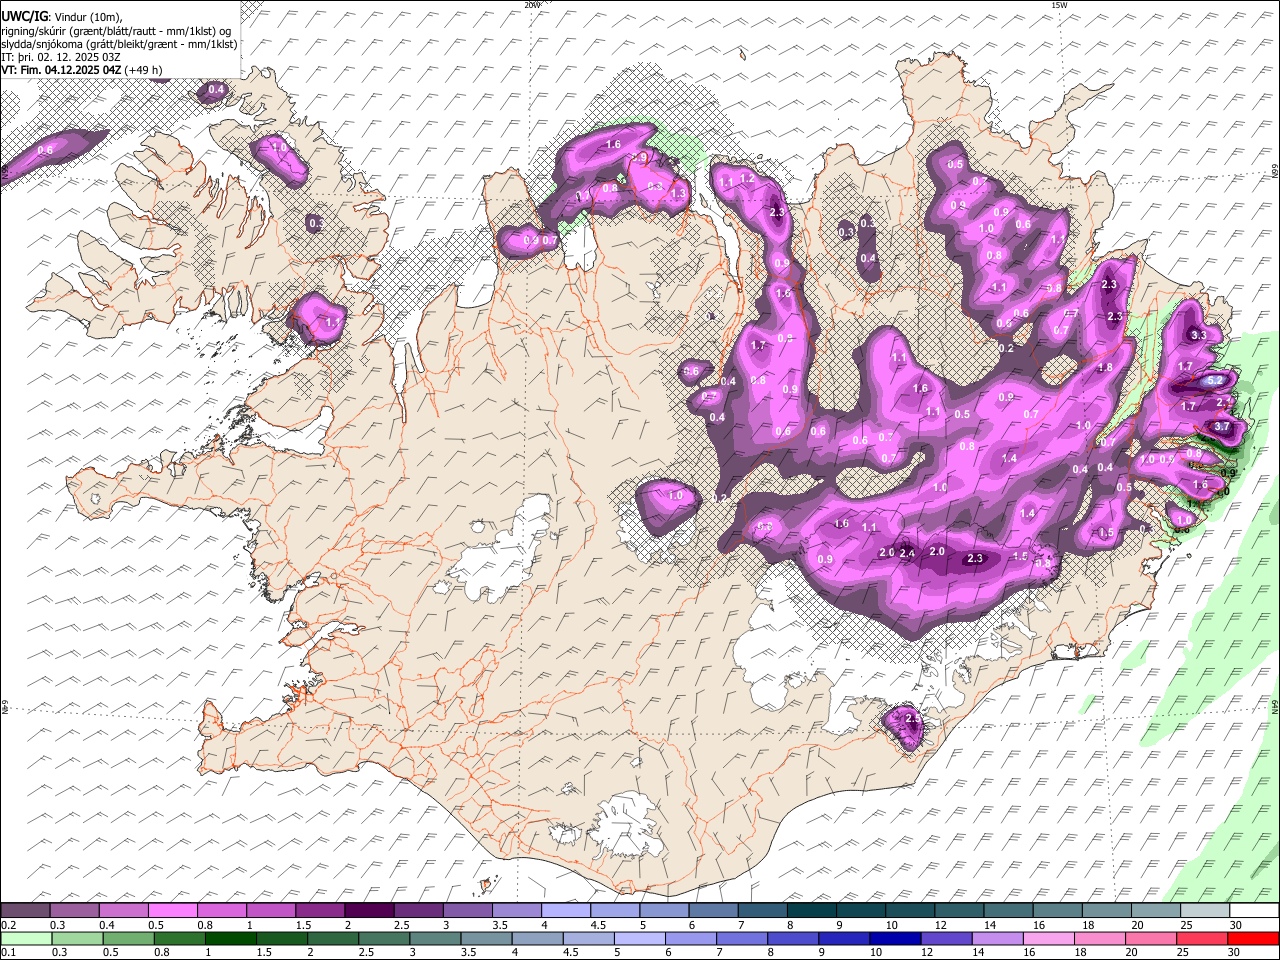The image size is (1280, 960).
Task: Click the "25" label in the lower legend row
Action: pyautogui.click(x=1182, y=953)
